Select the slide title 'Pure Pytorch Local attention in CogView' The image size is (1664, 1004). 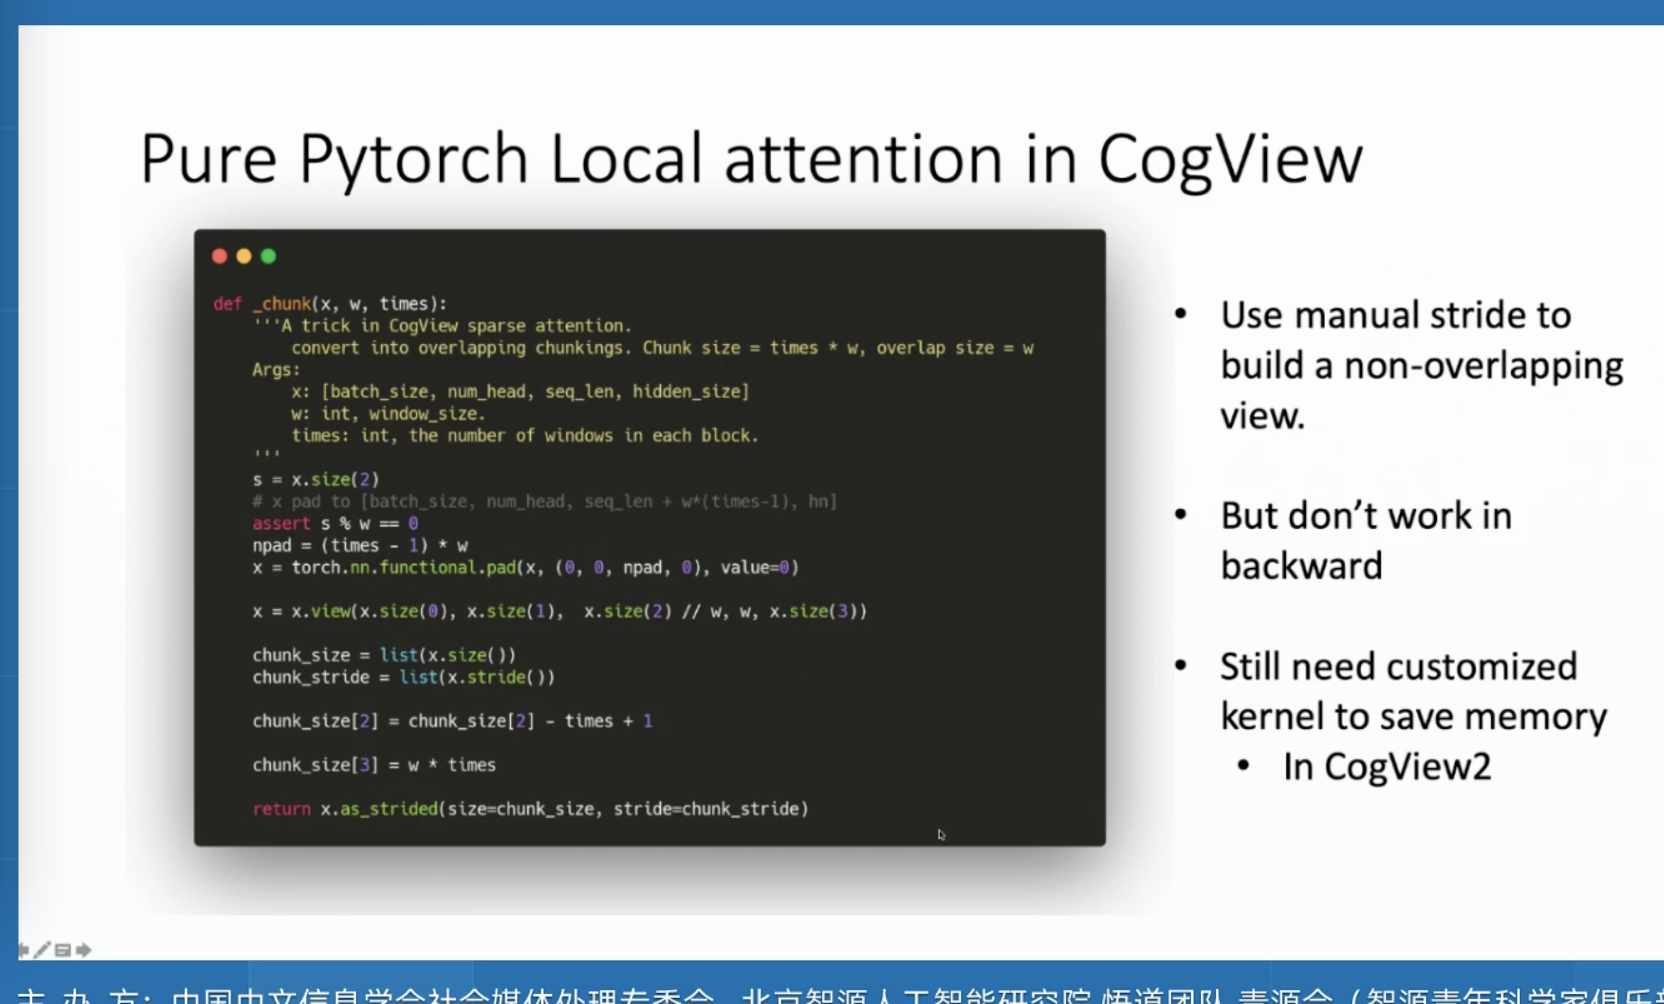tap(751, 160)
